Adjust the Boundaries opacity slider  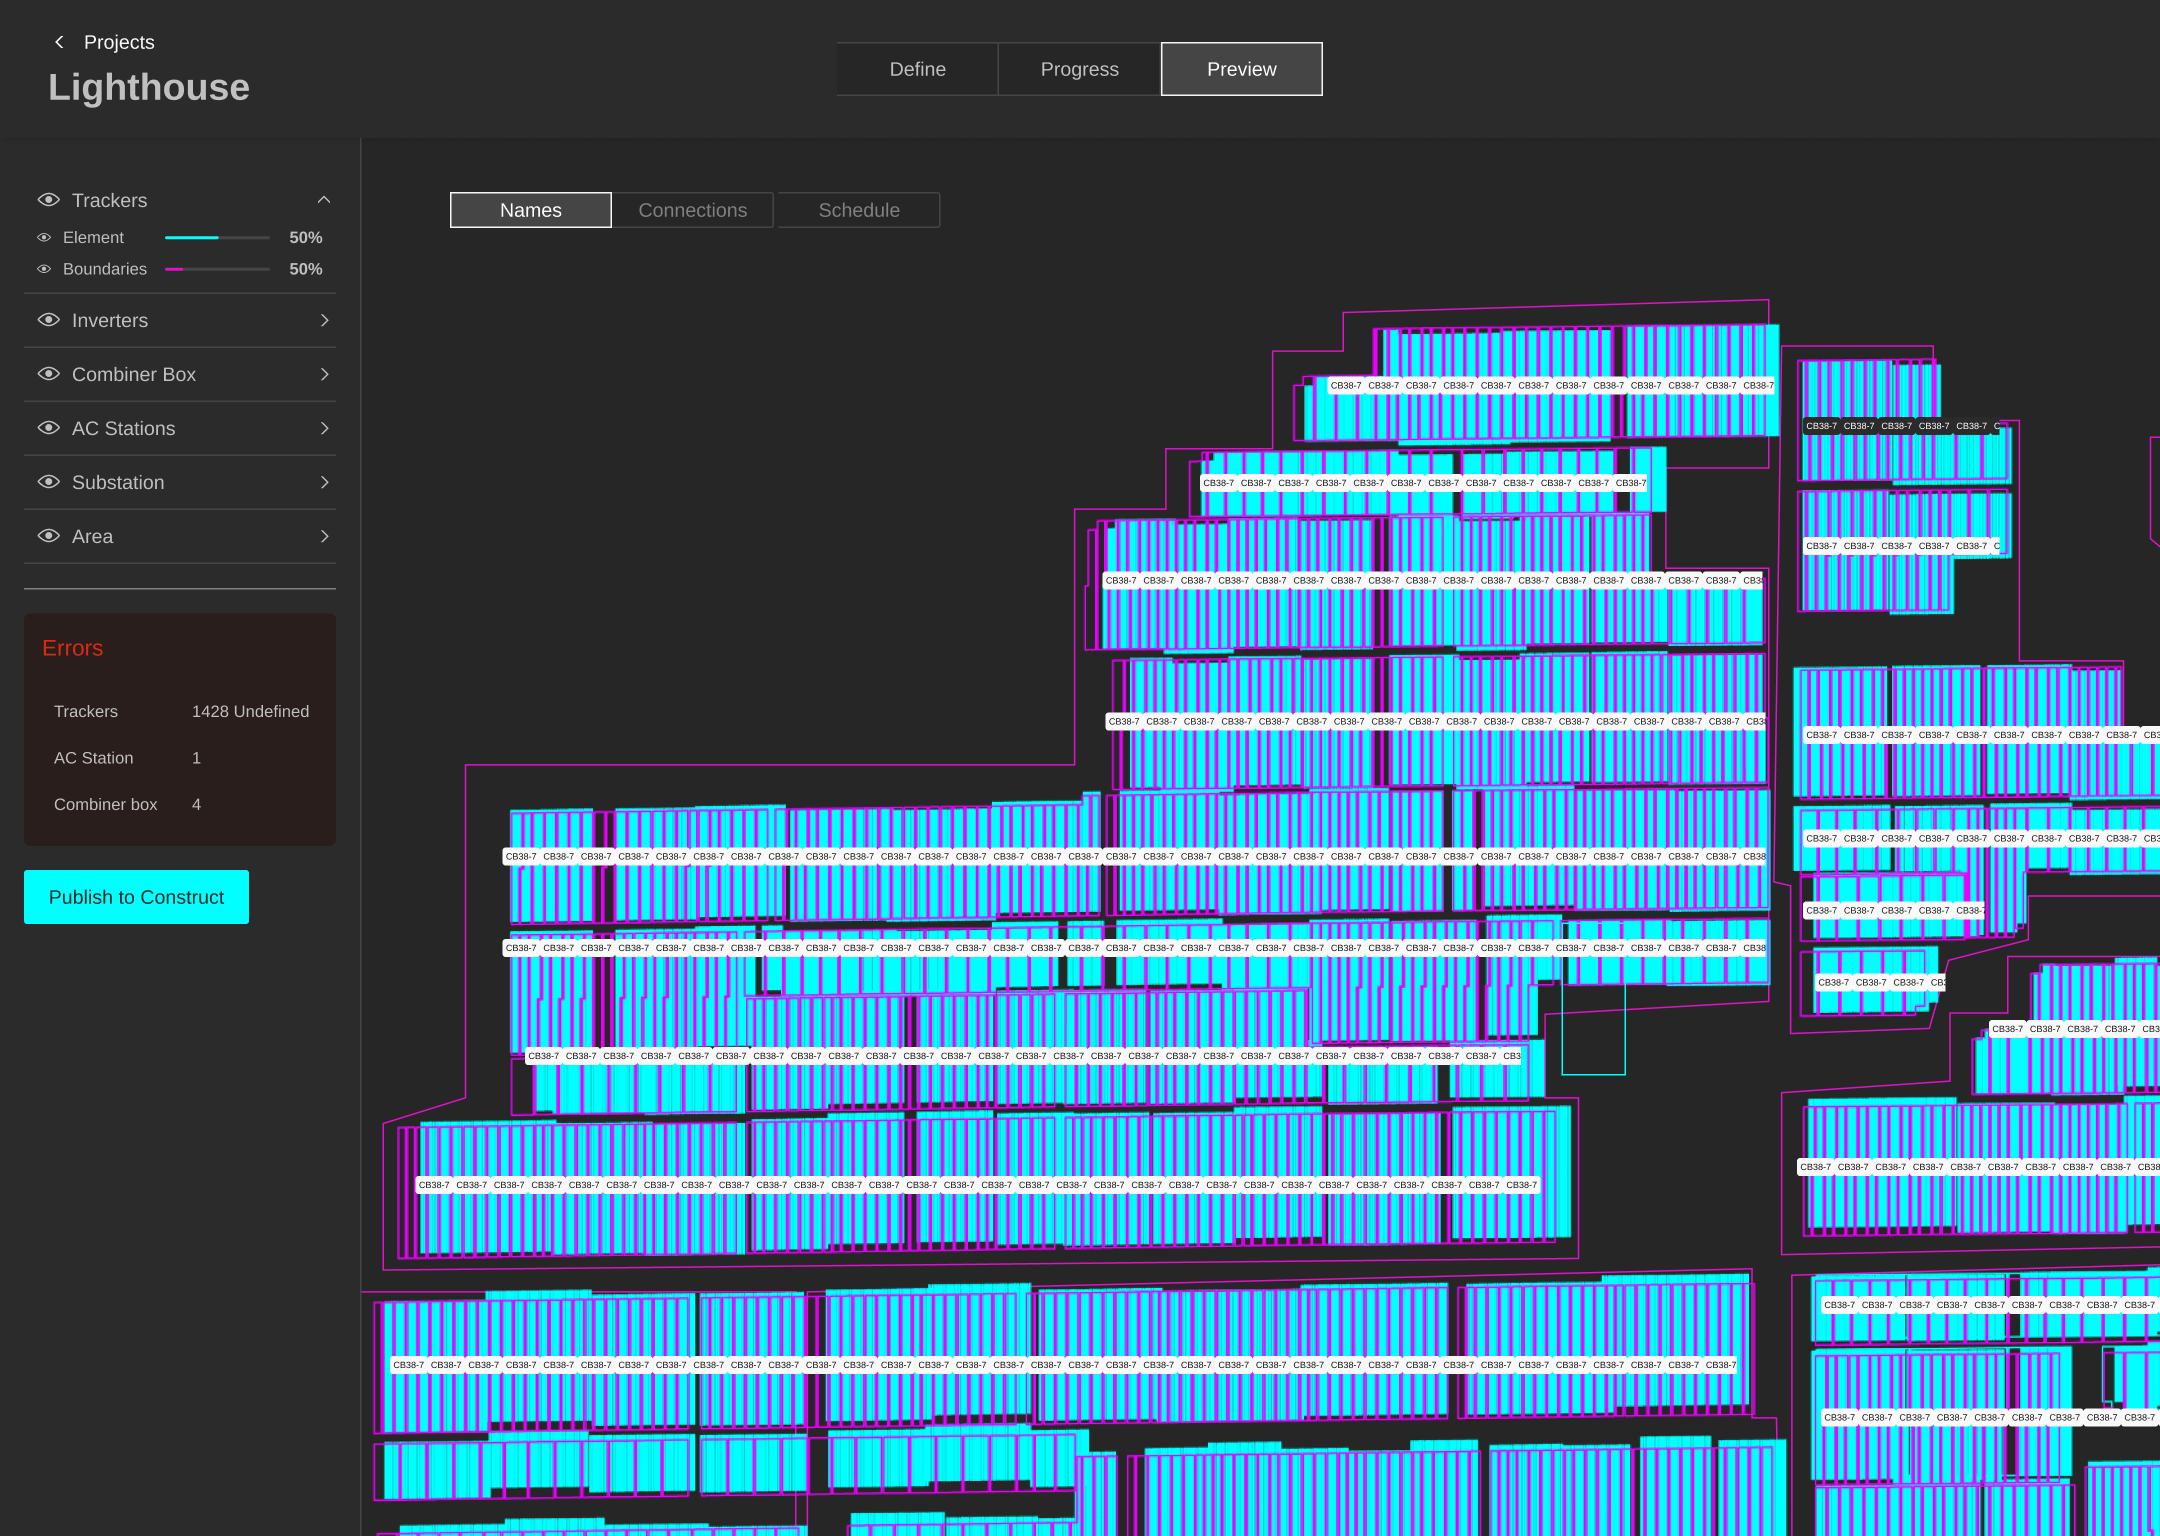(217, 270)
